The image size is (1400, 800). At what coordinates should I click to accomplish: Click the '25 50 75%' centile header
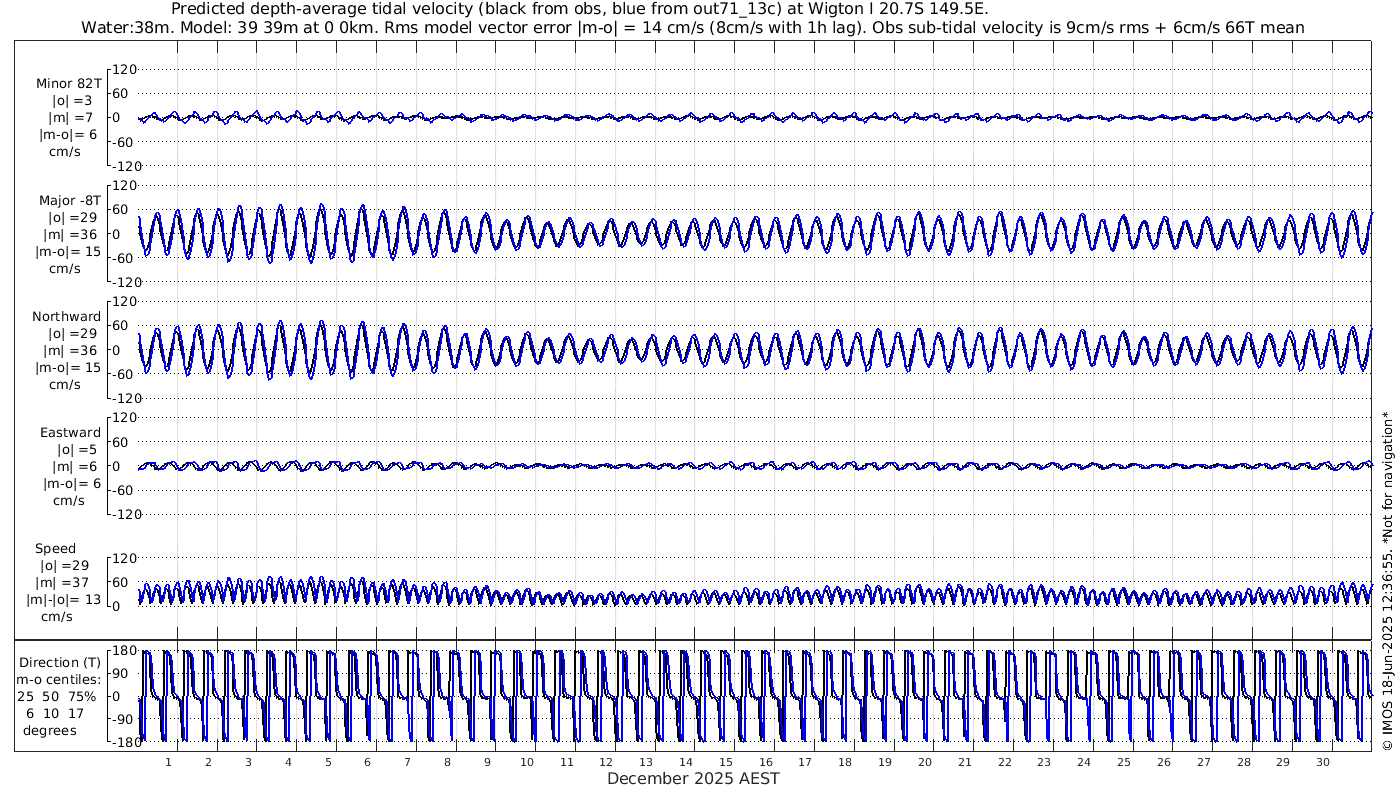click(56, 696)
